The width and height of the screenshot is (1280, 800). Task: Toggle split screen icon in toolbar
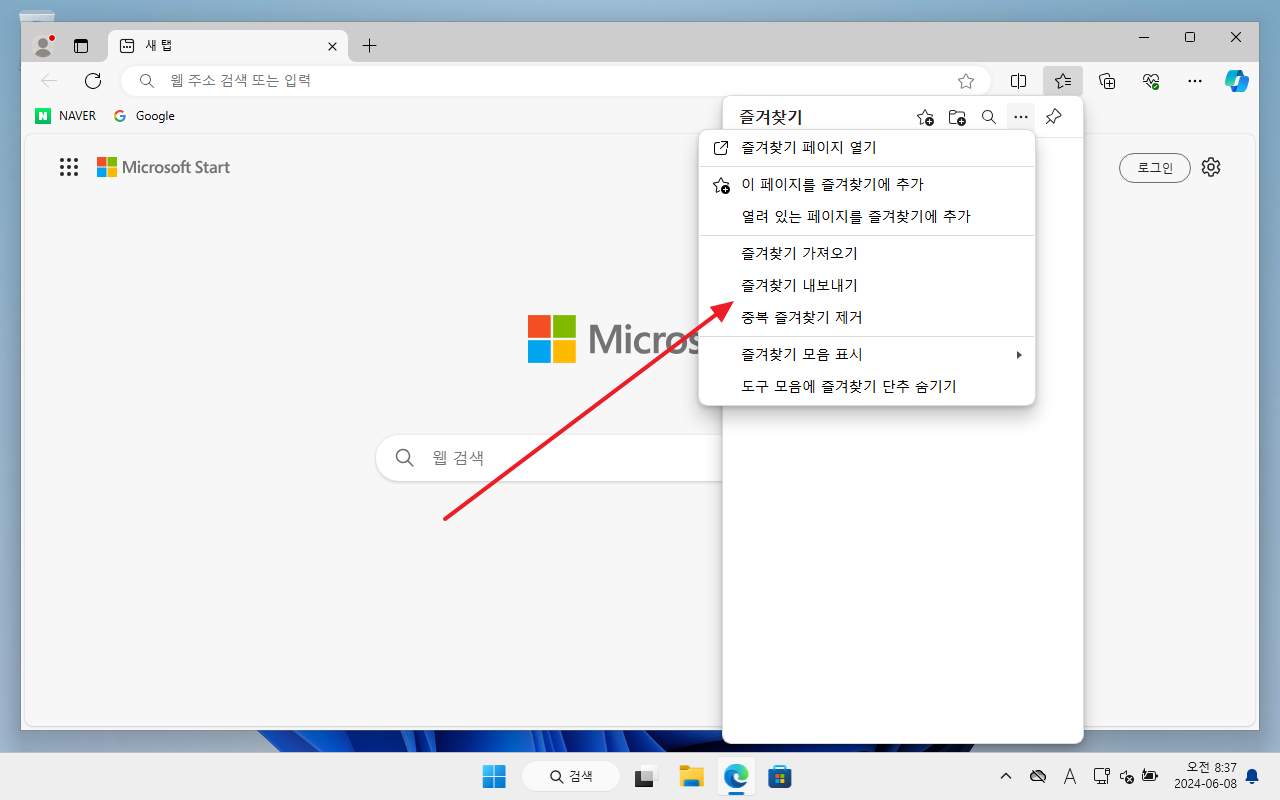coord(1018,81)
